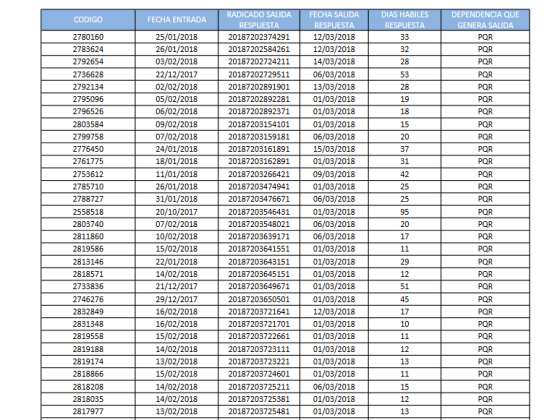Select exit date 09/03/2018
560x420 pixels.
[x=334, y=174]
